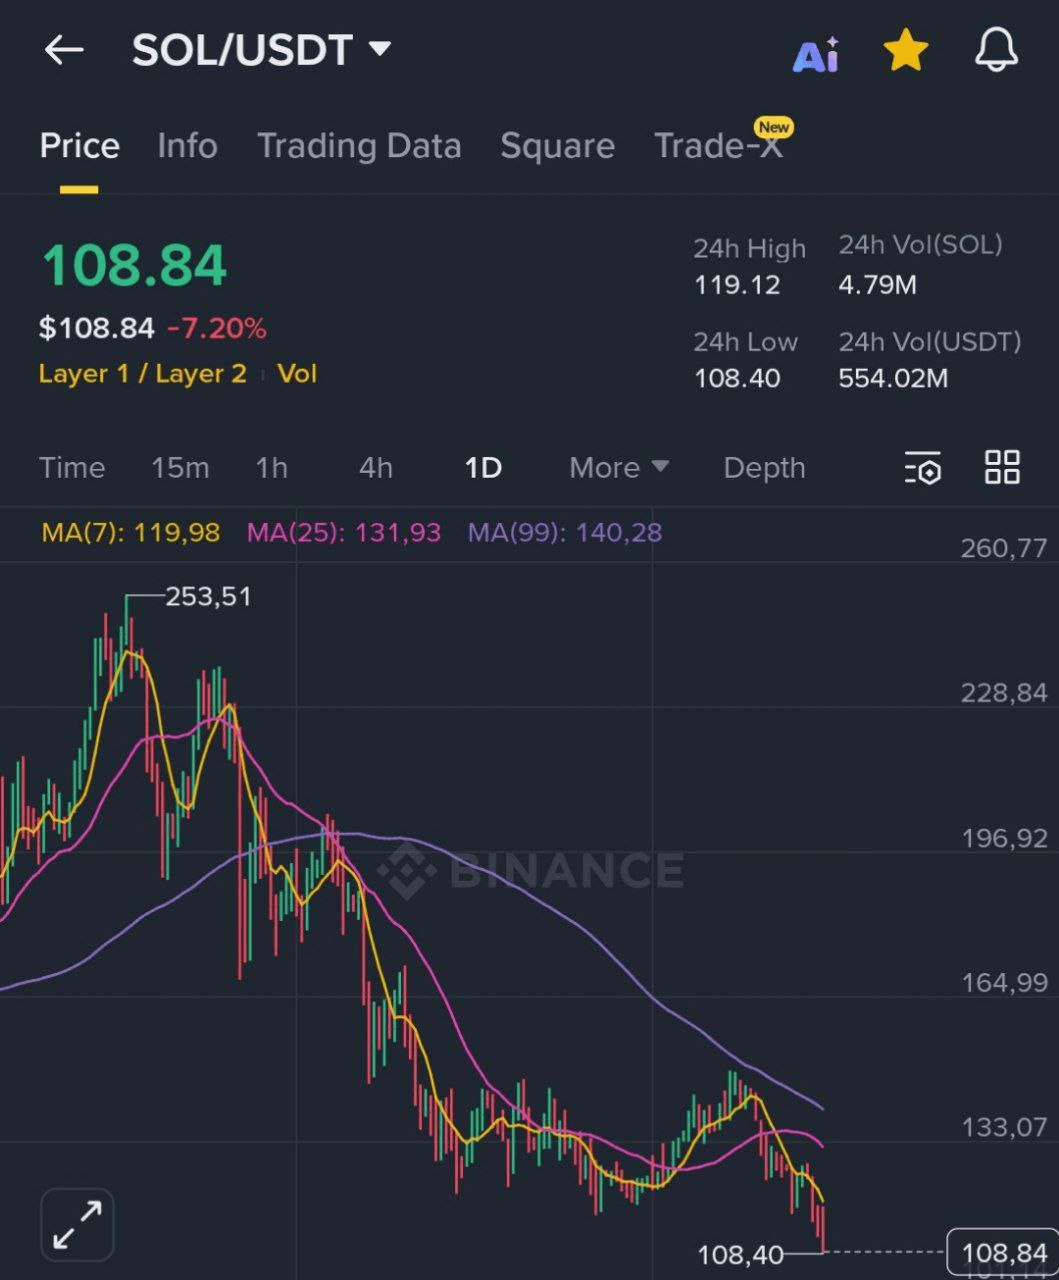Toggle the favorite star for SOL/USDT

click(x=906, y=51)
